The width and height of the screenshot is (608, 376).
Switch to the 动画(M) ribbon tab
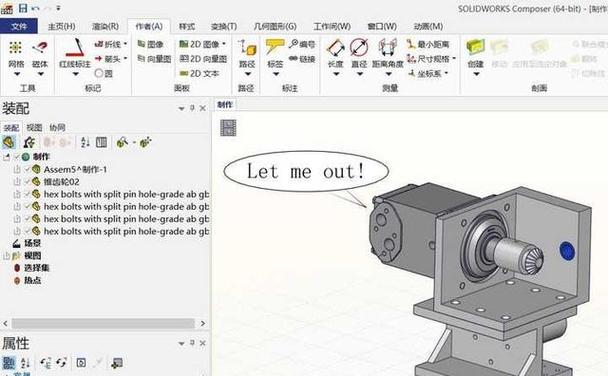click(428, 26)
